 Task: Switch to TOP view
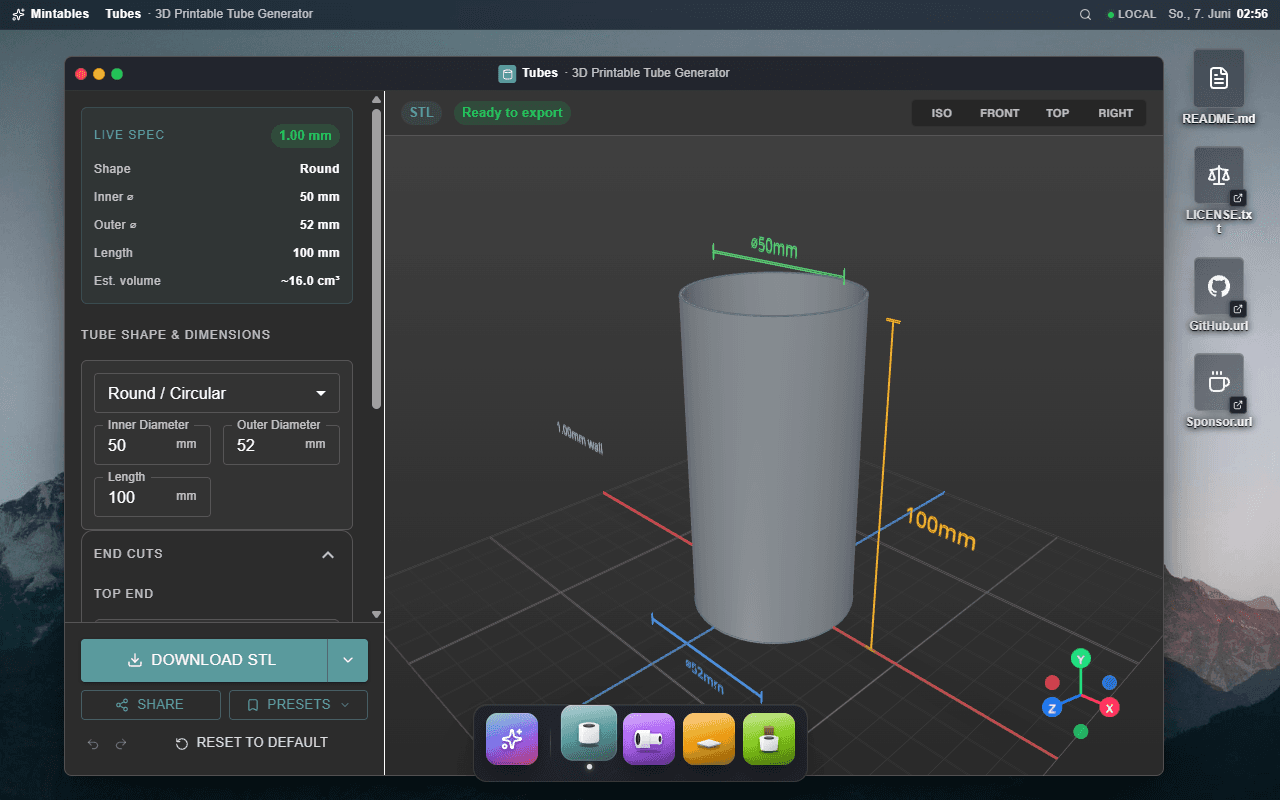pyautogui.click(x=1058, y=113)
